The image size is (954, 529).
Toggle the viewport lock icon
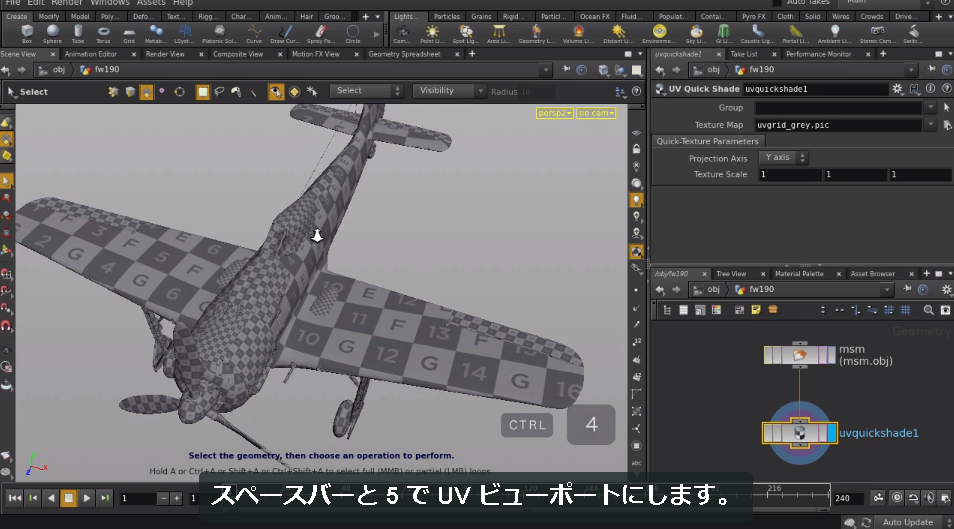(x=636, y=149)
